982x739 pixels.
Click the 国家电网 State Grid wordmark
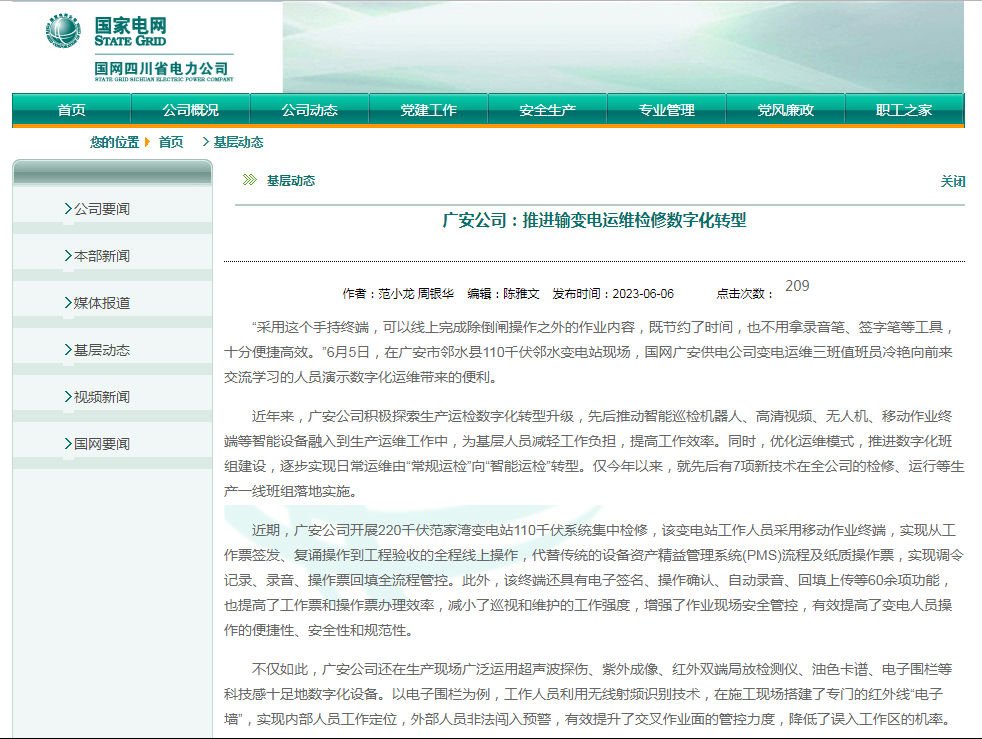click(x=130, y=31)
